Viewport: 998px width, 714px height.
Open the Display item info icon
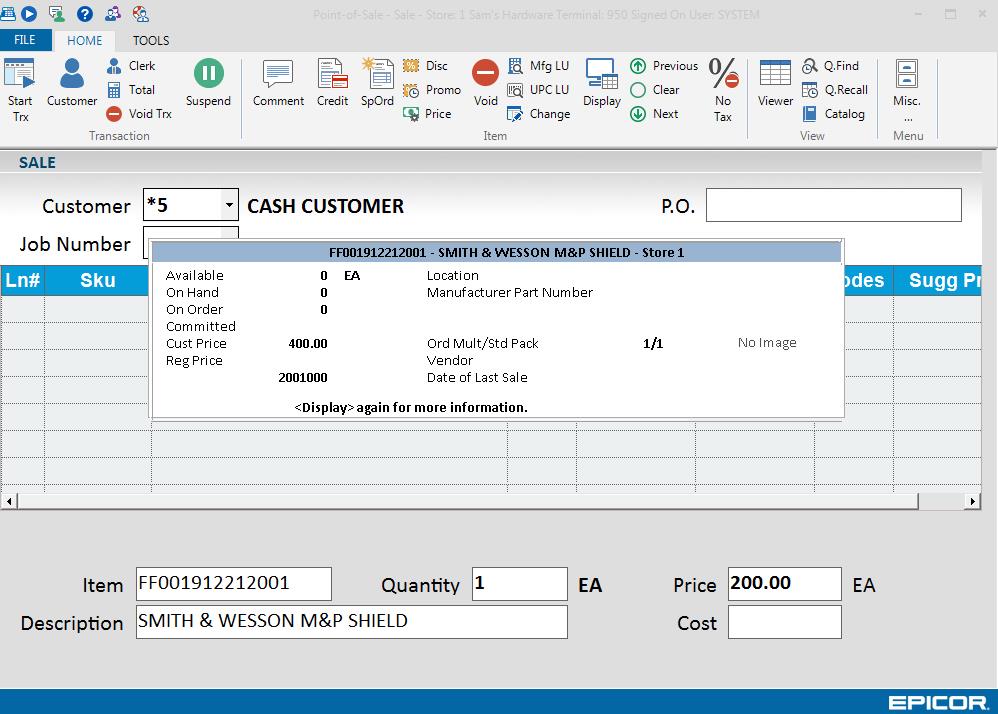[602, 83]
